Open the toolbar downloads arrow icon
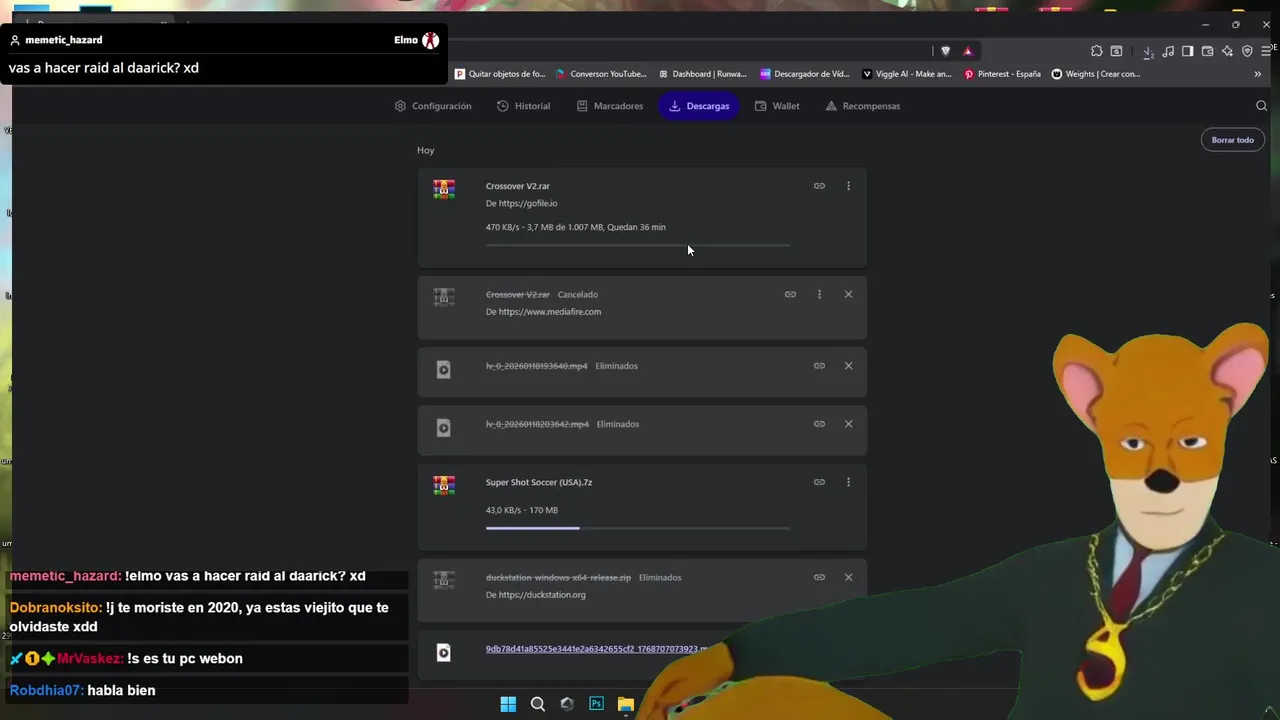This screenshot has height=720, width=1280. pyautogui.click(x=1148, y=52)
